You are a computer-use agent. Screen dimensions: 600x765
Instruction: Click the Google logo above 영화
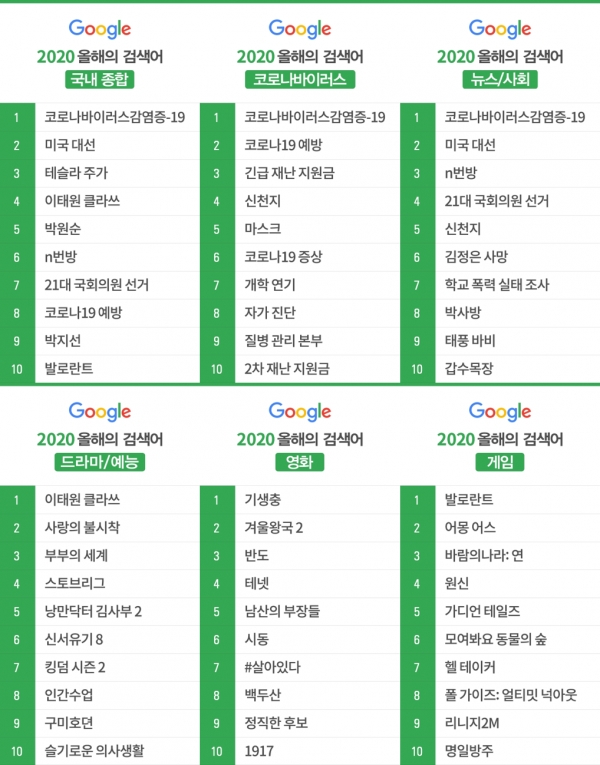point(300,412)
